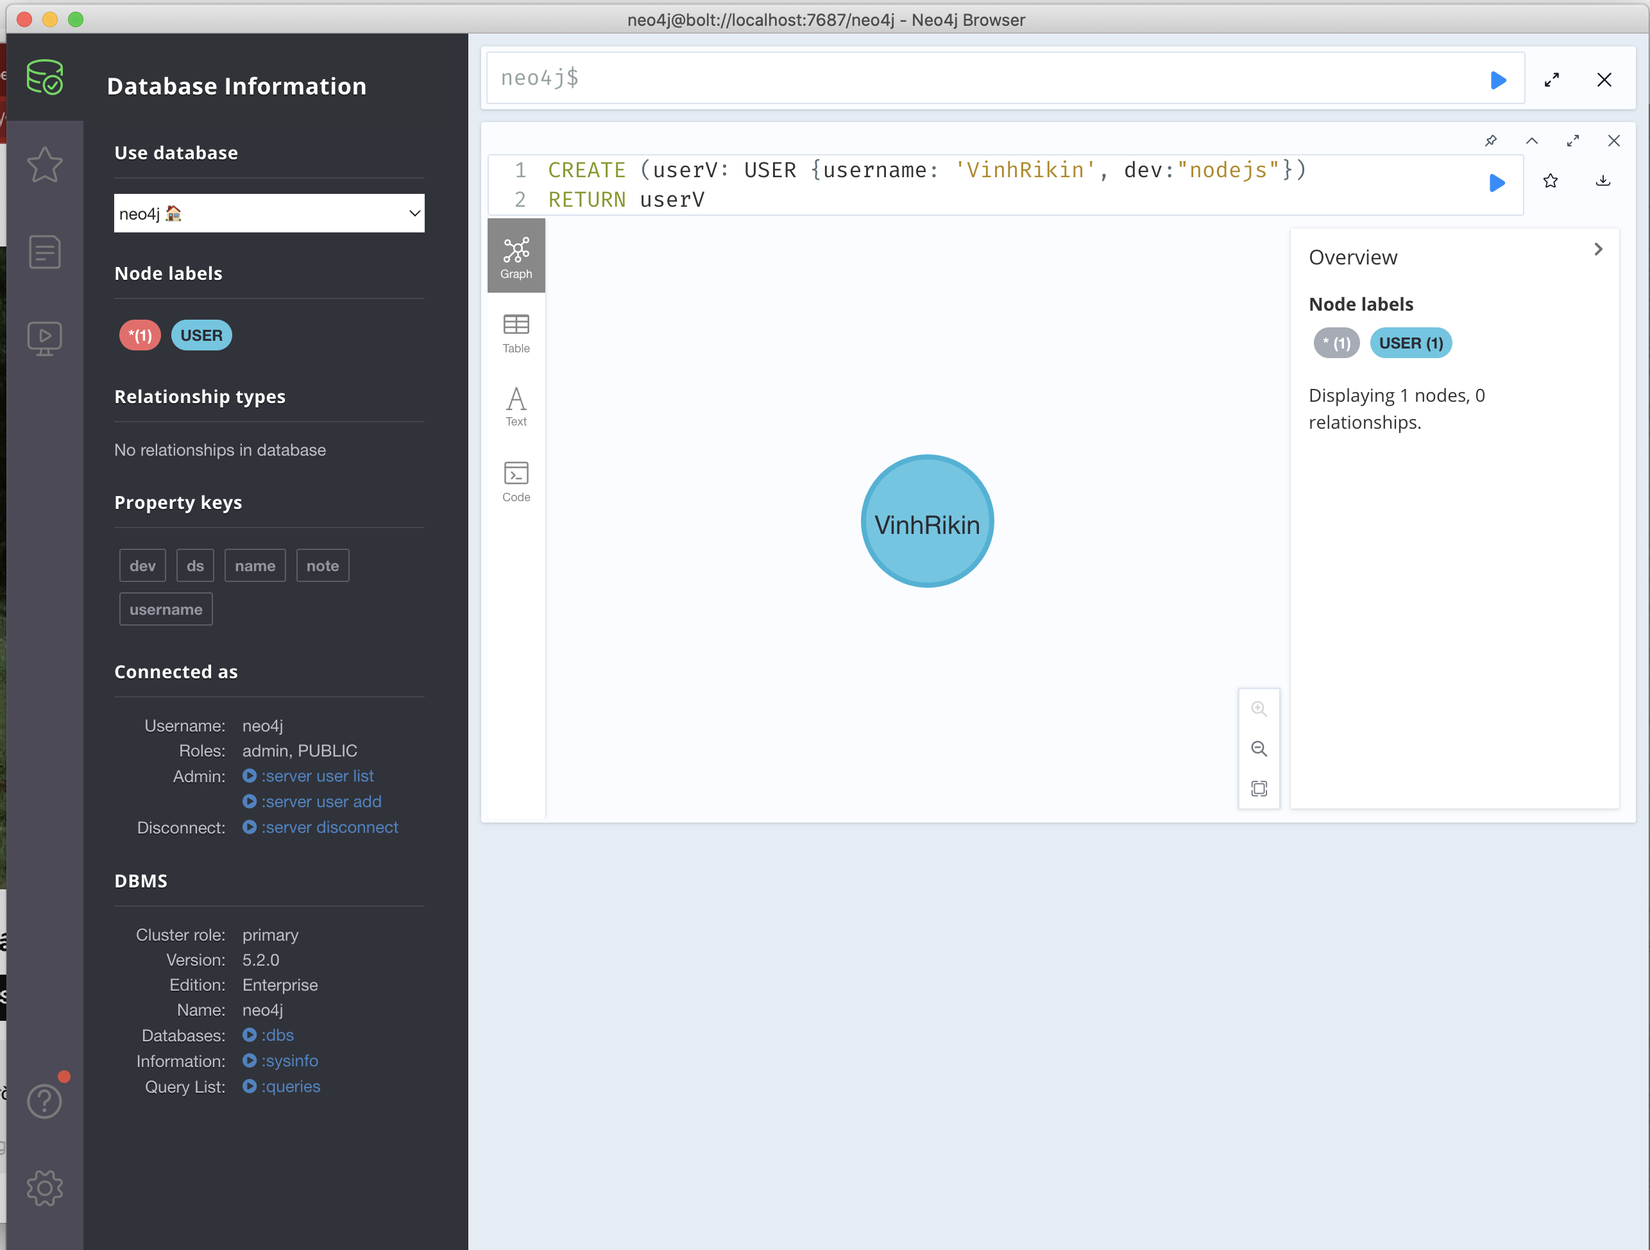Zoom in on the graph

pos(1259,709)
